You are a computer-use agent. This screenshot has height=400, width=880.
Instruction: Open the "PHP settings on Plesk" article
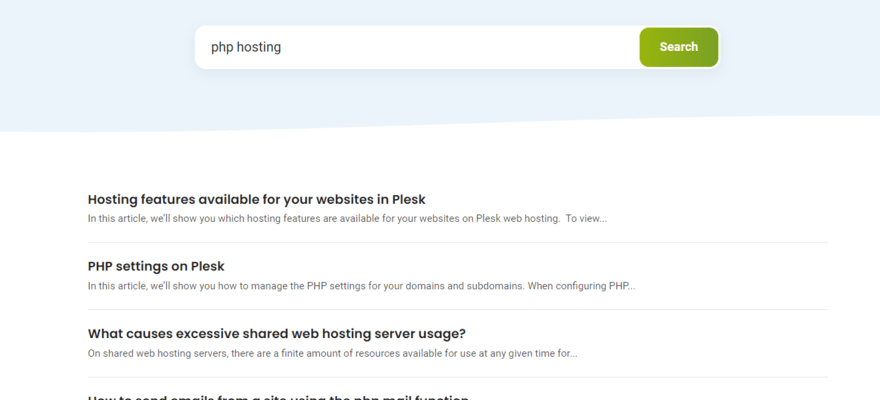click(156, 266)
